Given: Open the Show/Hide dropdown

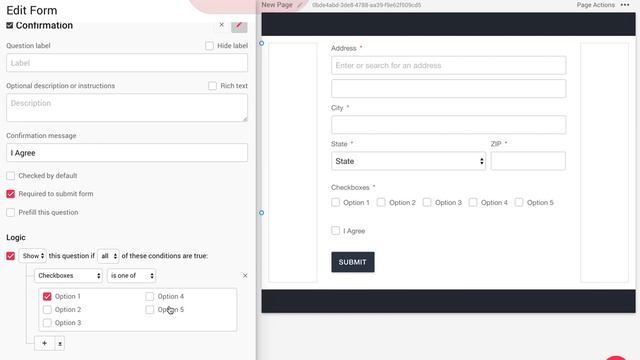Looking at the screenshot, I should 33,256.
